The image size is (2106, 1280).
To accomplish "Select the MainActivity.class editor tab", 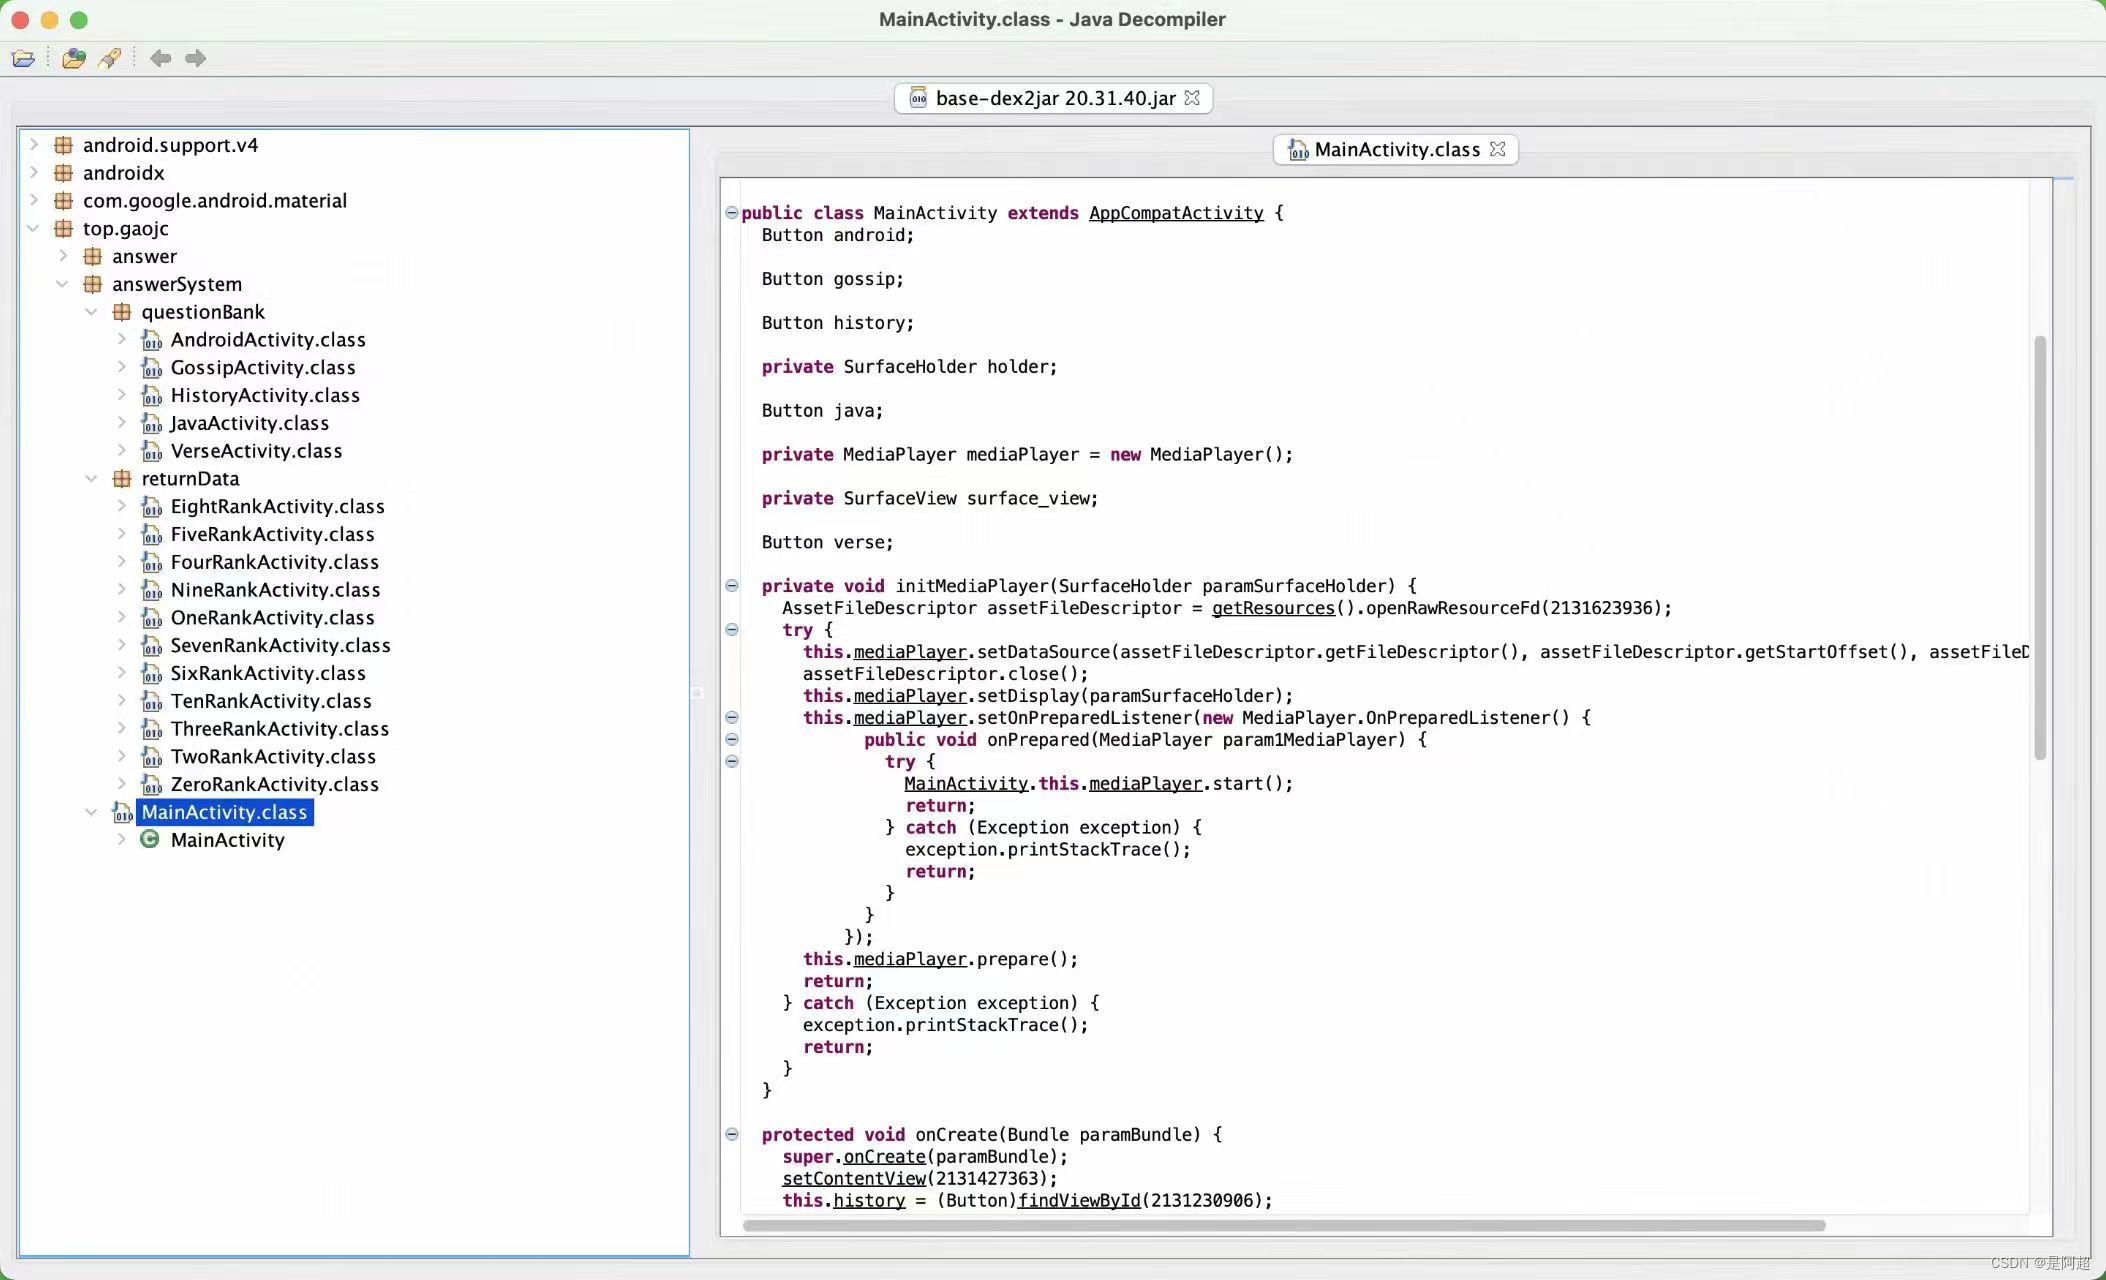I will point(1396,149).
